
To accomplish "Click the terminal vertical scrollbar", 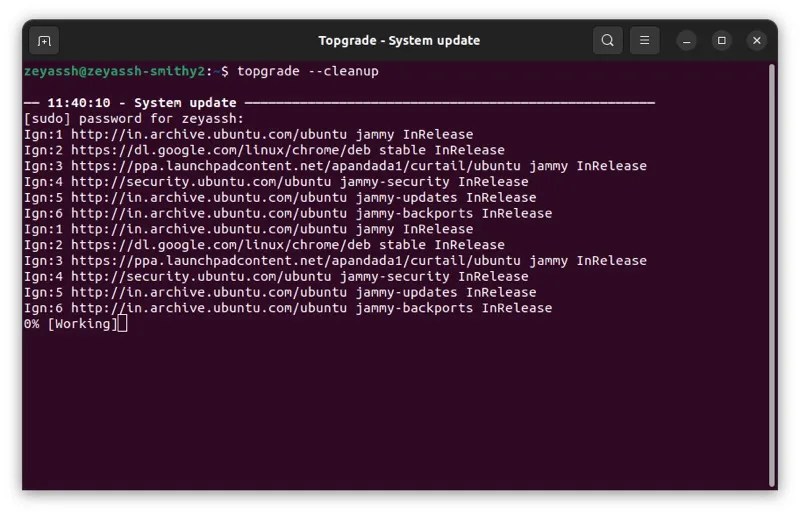I will point(772,276).
